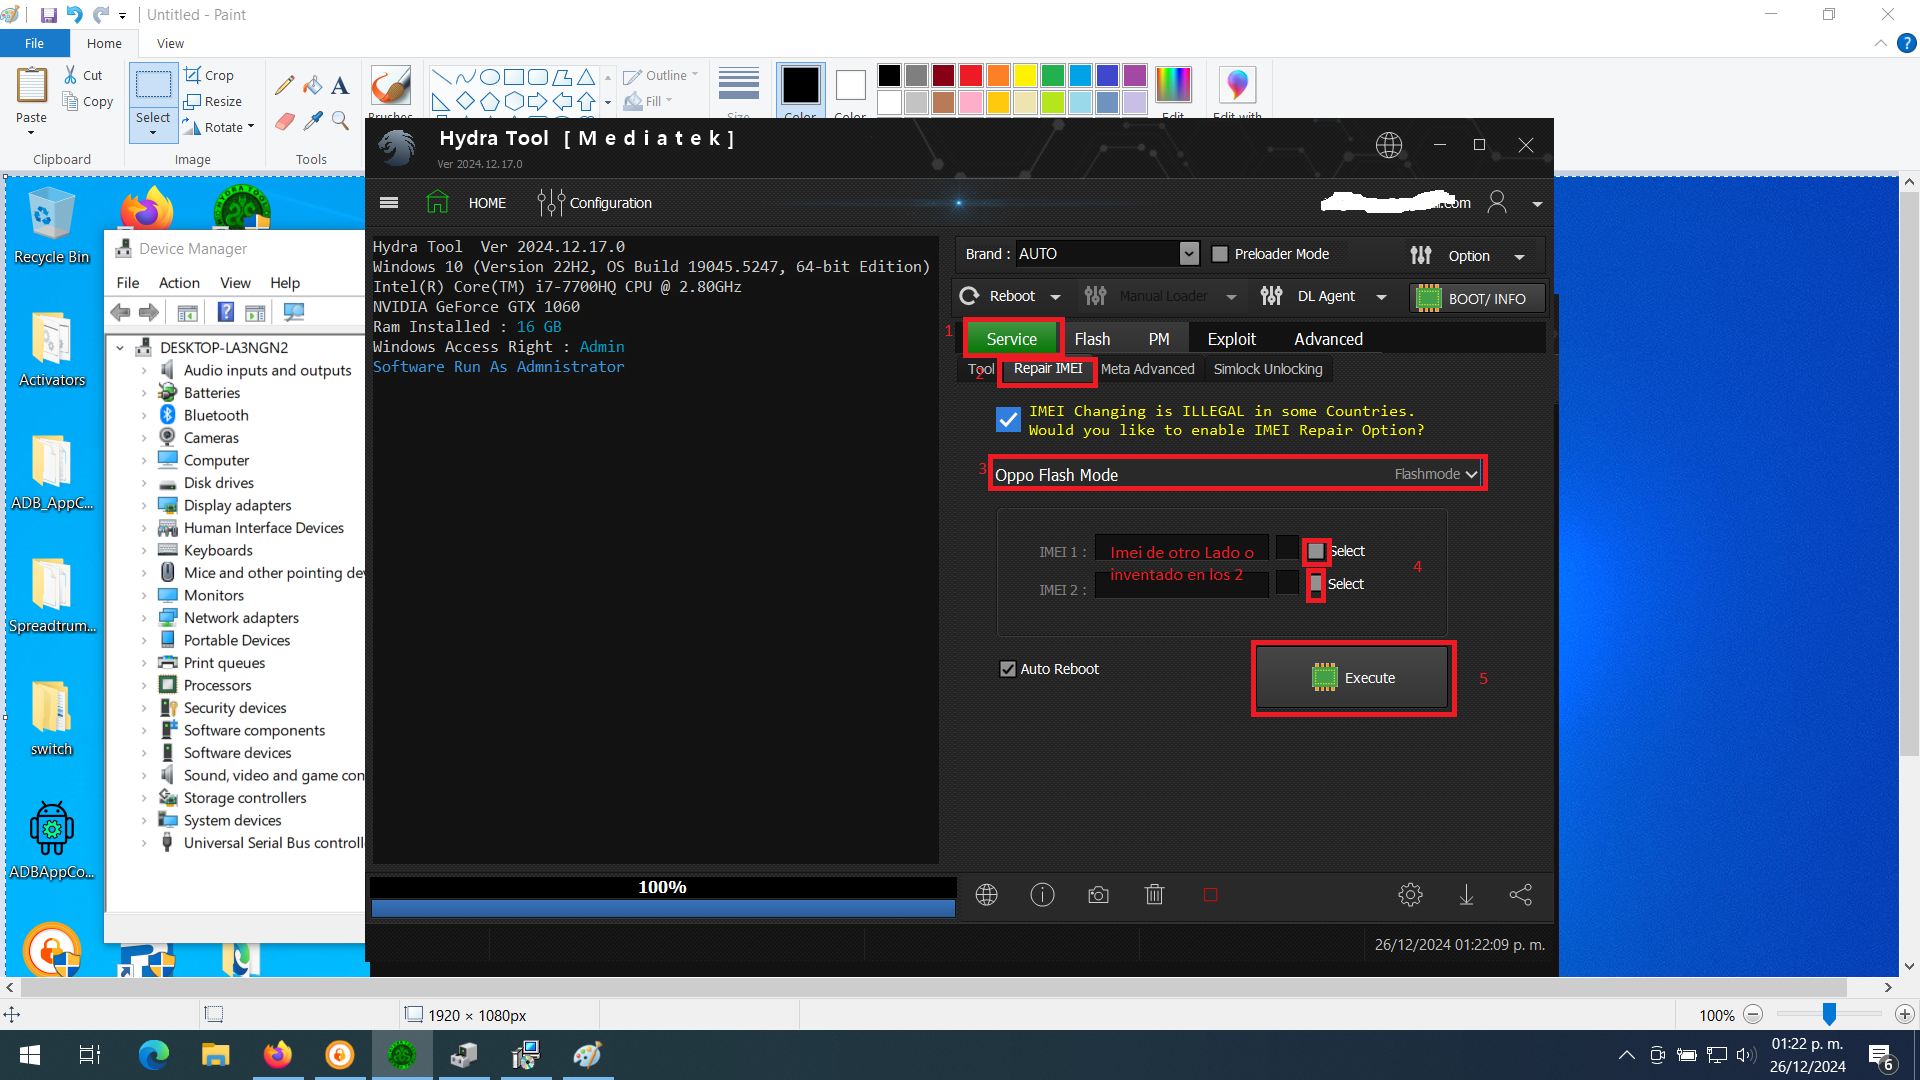Open the Oppo Flash Mode dropdown

pyautogui.click(x=1237, y=474)
